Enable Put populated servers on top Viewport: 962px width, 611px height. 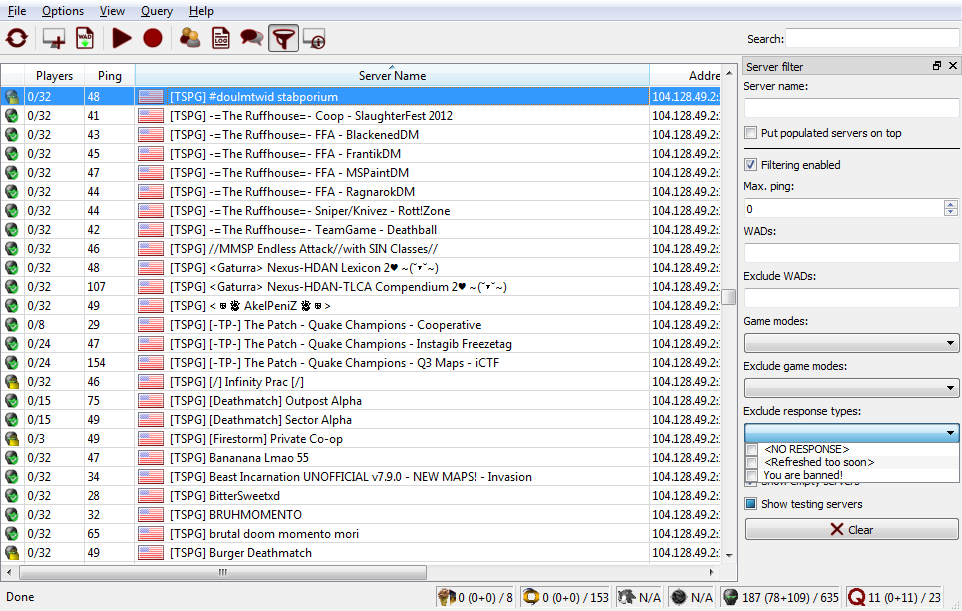tap(751, 133)
